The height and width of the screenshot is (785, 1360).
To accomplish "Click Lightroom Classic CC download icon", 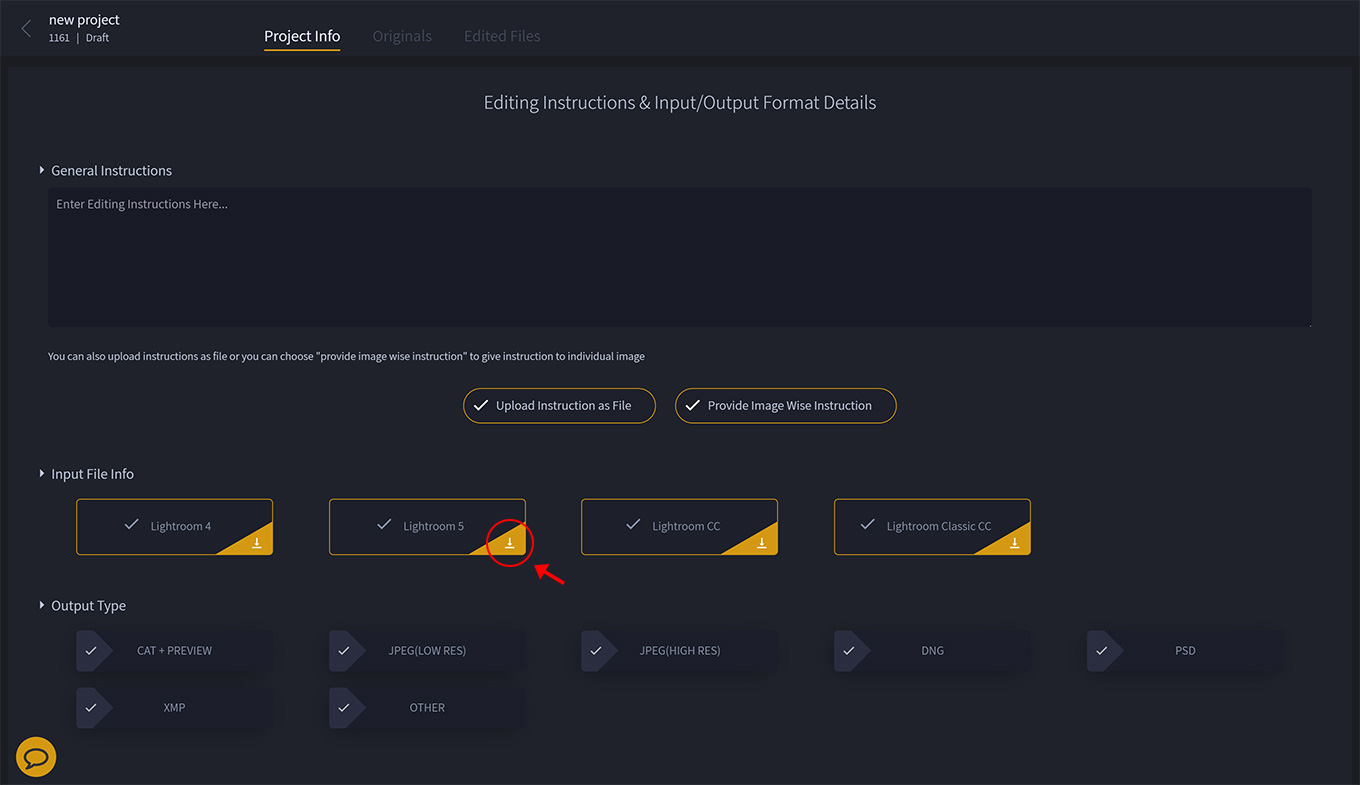I will (x=1014, y=543).
